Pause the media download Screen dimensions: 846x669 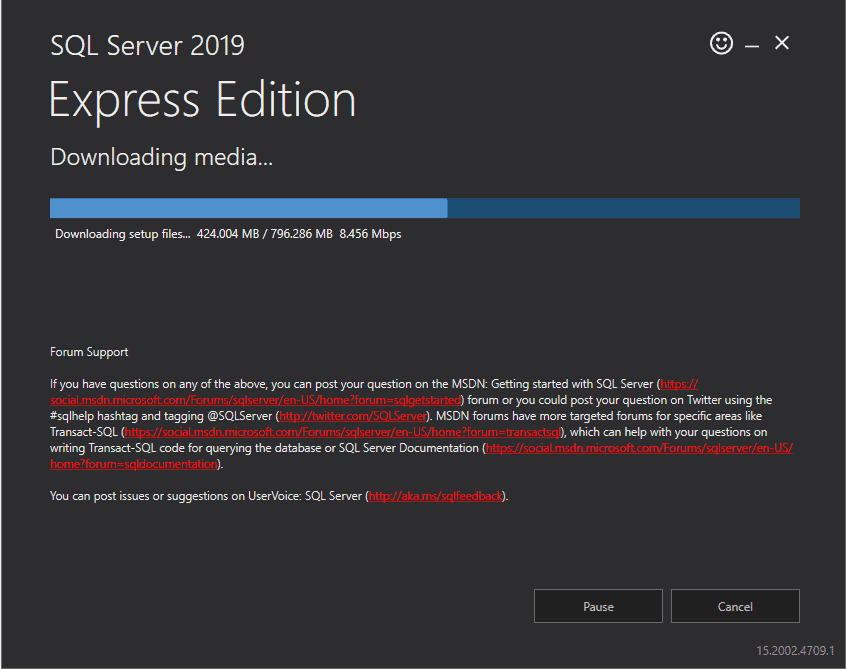point(598,606)
